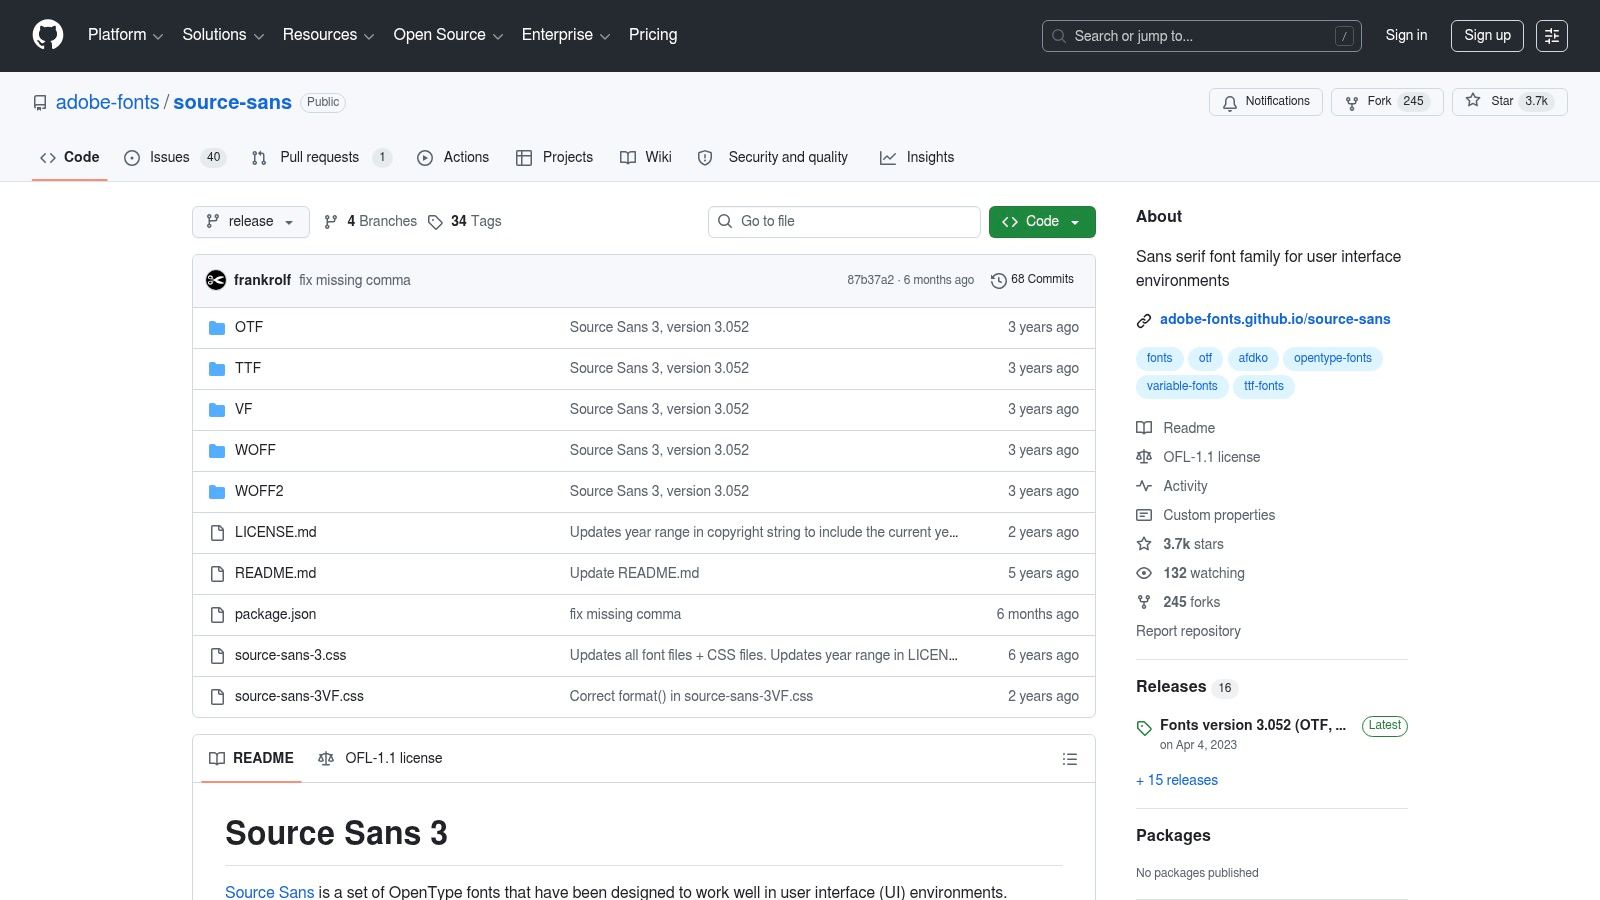This screenshot has width=1600, height=900.
Task: Fork the repository with Fork button
Action: [x=1387, y=102]
